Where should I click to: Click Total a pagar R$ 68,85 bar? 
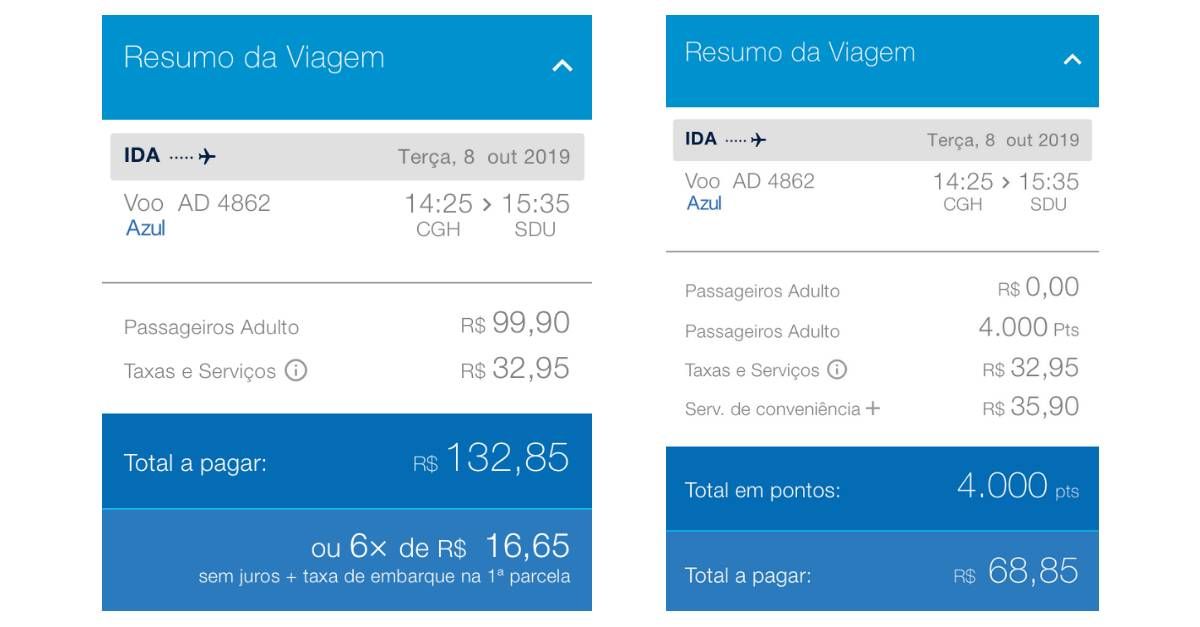882,571
